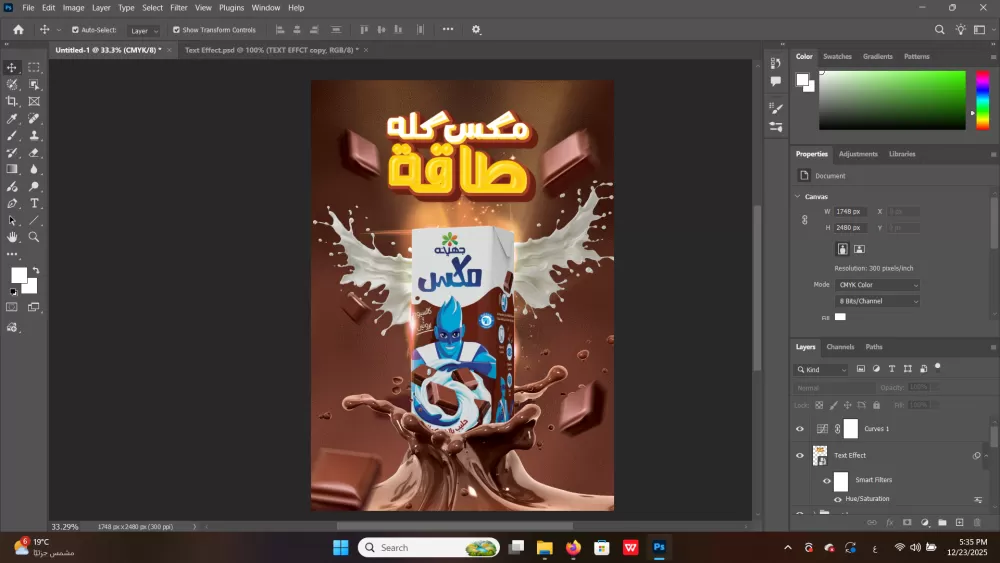The width and height of the screenshot is (1000, 563).
Task: Select the Move tool
Action: (x=11, y=68)
